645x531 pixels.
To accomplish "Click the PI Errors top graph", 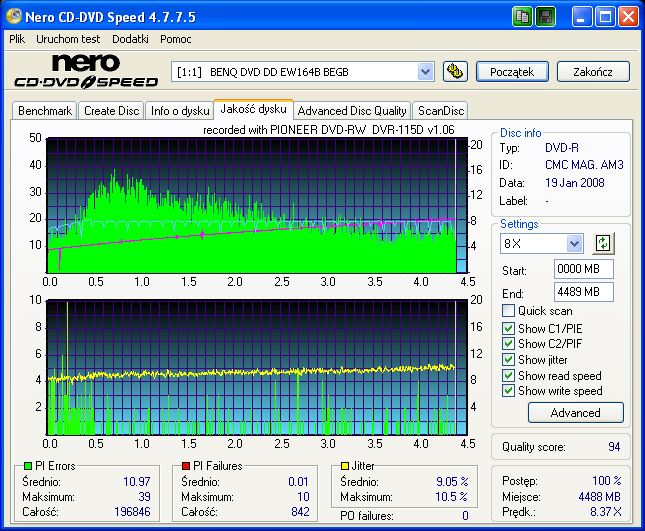I will coord(257,206).
